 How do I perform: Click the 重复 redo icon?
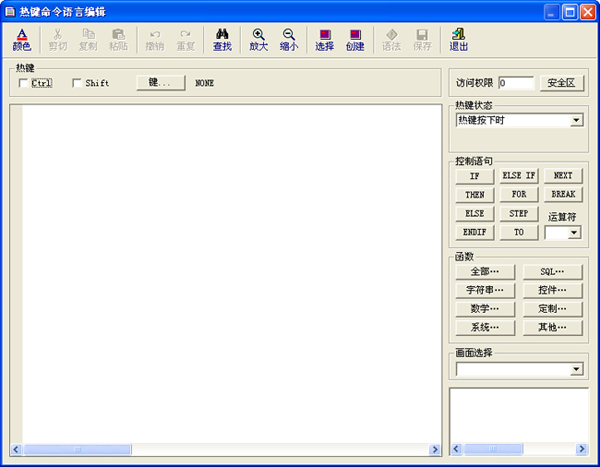click(x=186, y=40)
